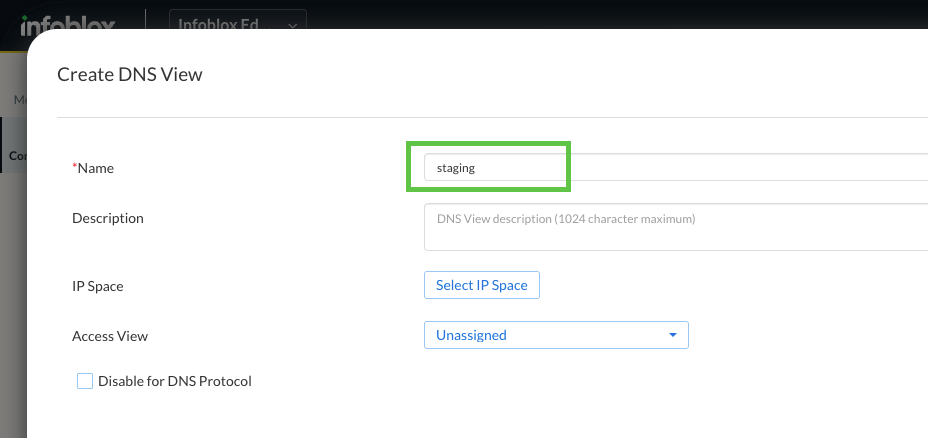Select the M... tab behind the dialog
The height and width of the screenshot is (438, 928).
pyautogui.click(x=18, y=100)
